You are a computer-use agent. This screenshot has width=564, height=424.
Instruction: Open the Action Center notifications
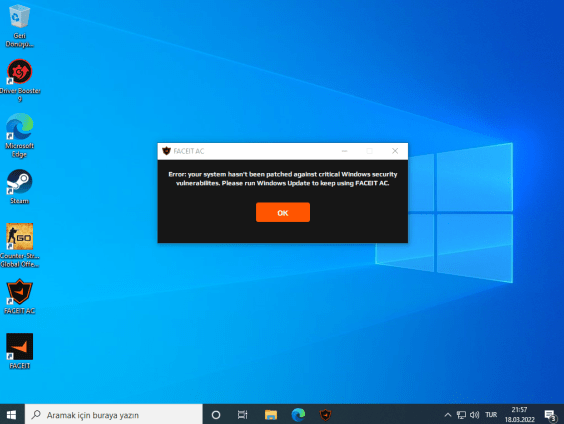550,415
